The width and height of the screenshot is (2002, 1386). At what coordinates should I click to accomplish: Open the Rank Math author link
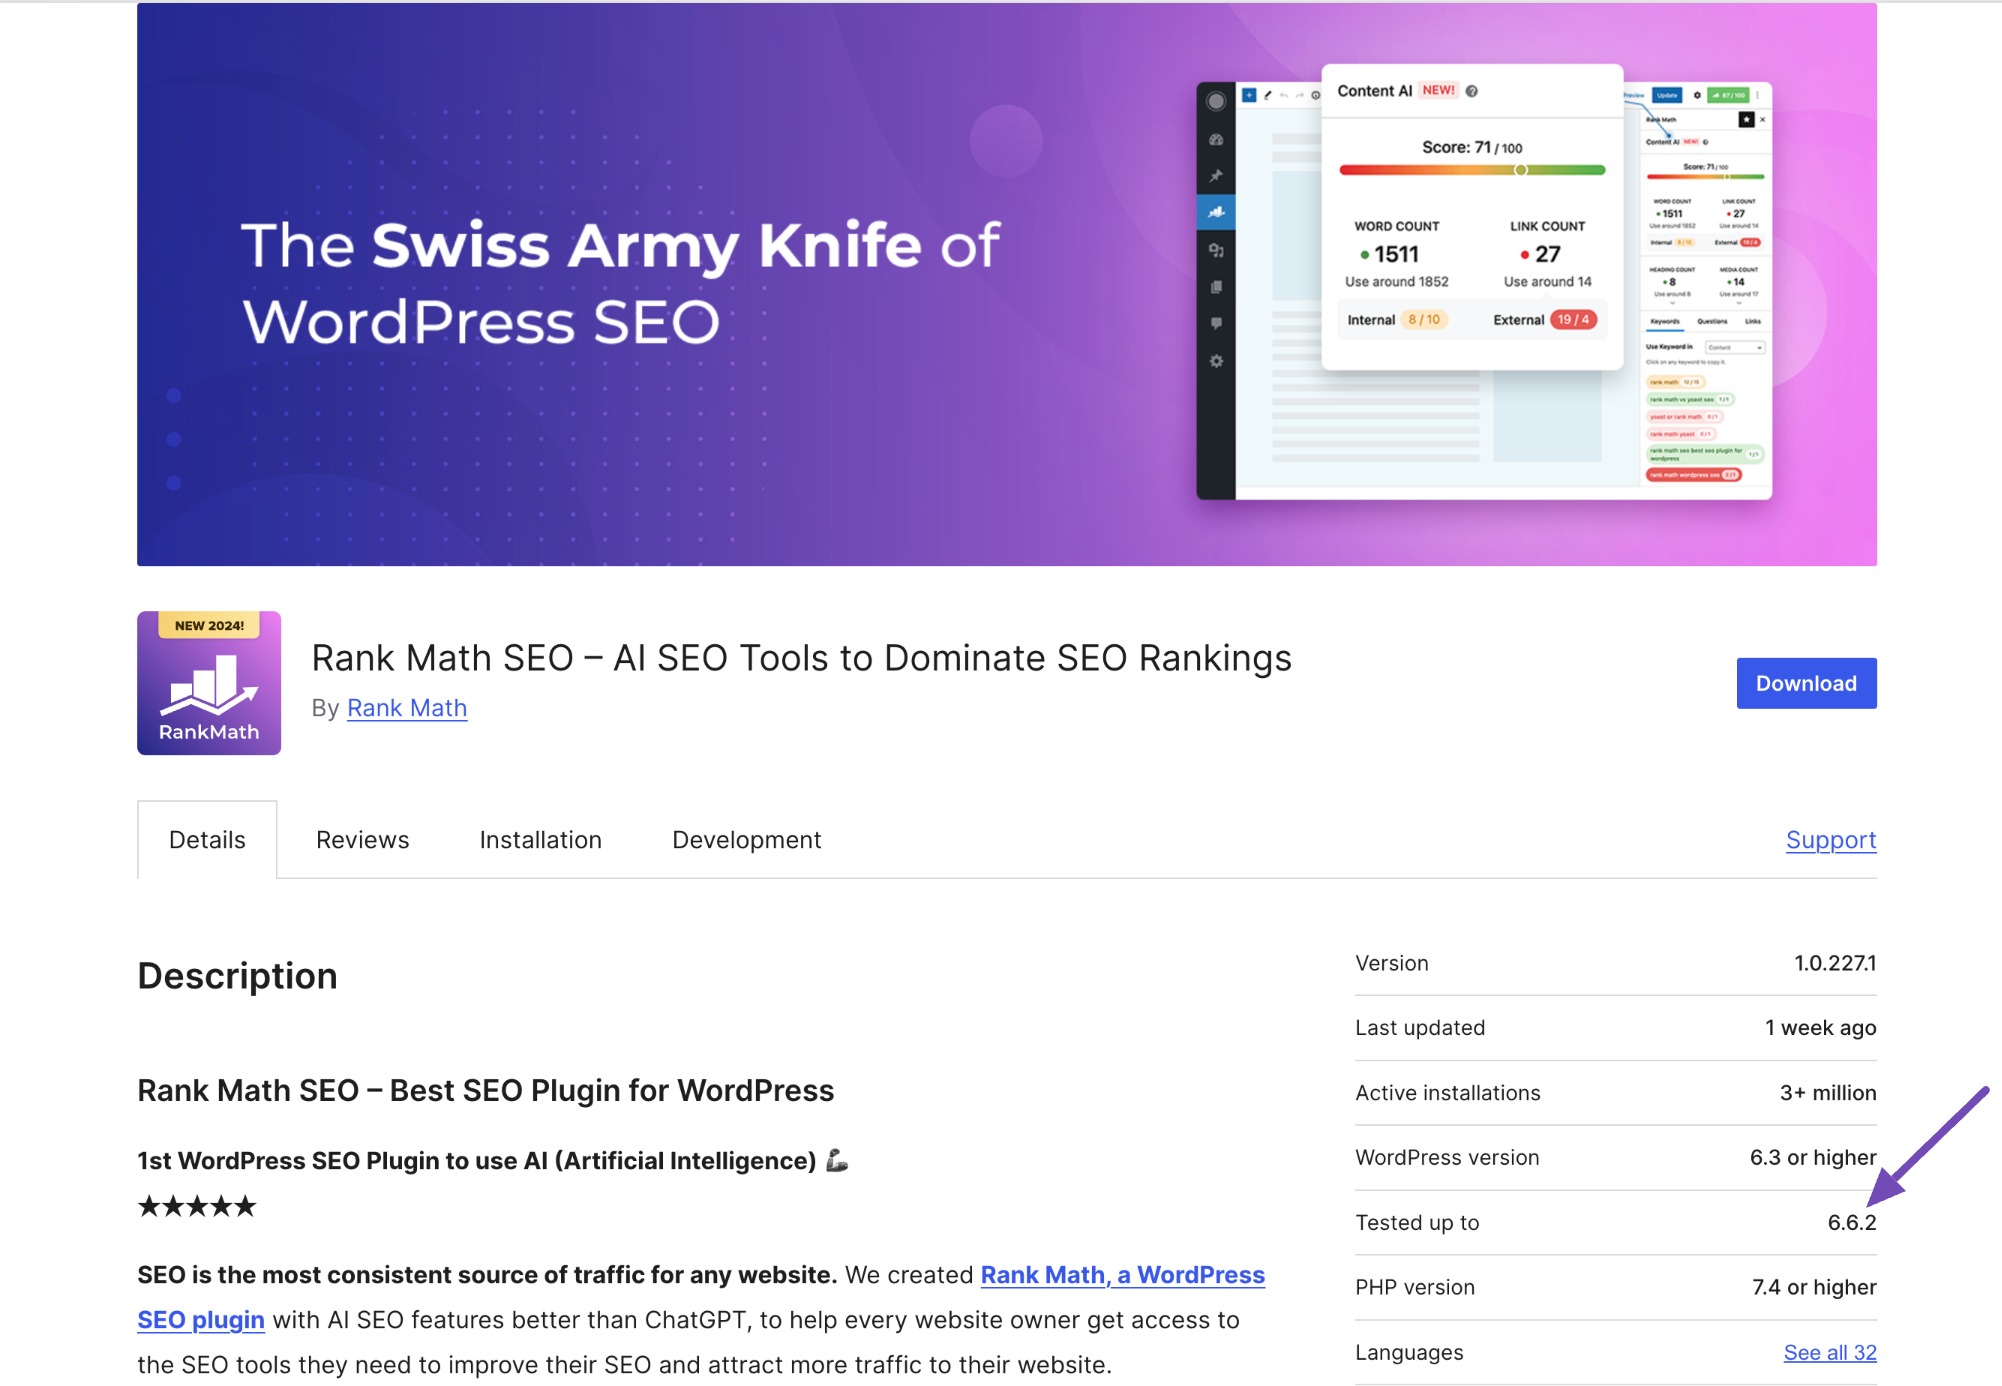click(407, 708)
